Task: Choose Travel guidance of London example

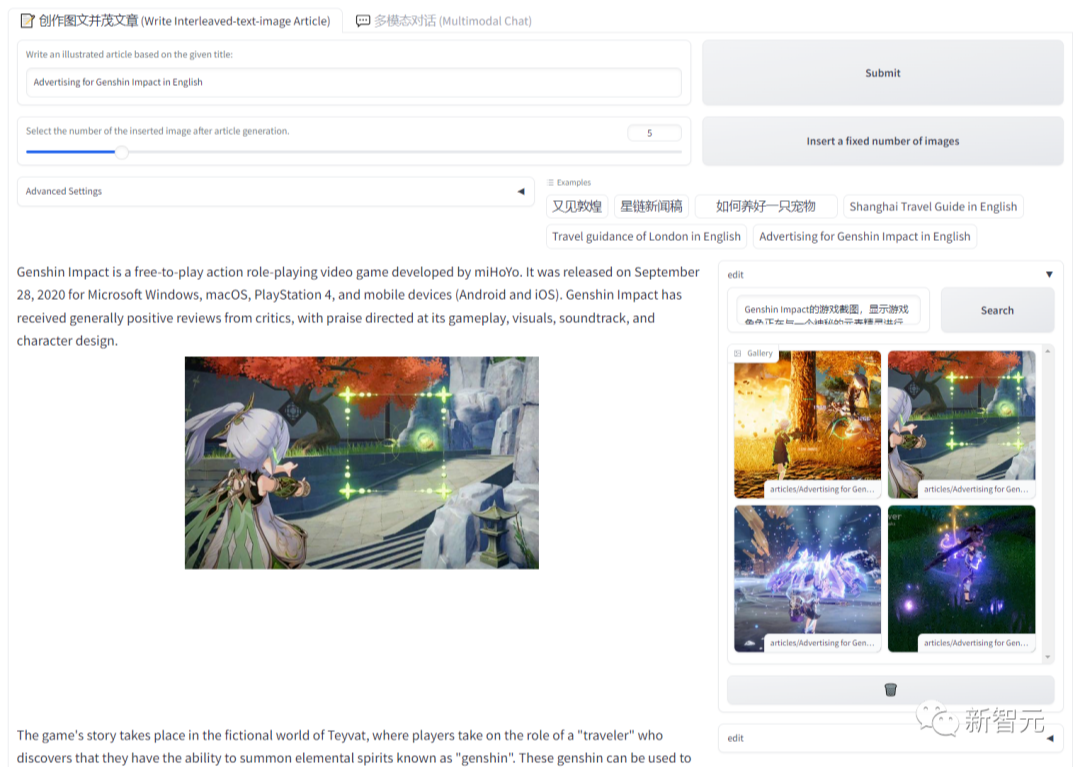Action: pyautogui.click(x=646, y=237)
